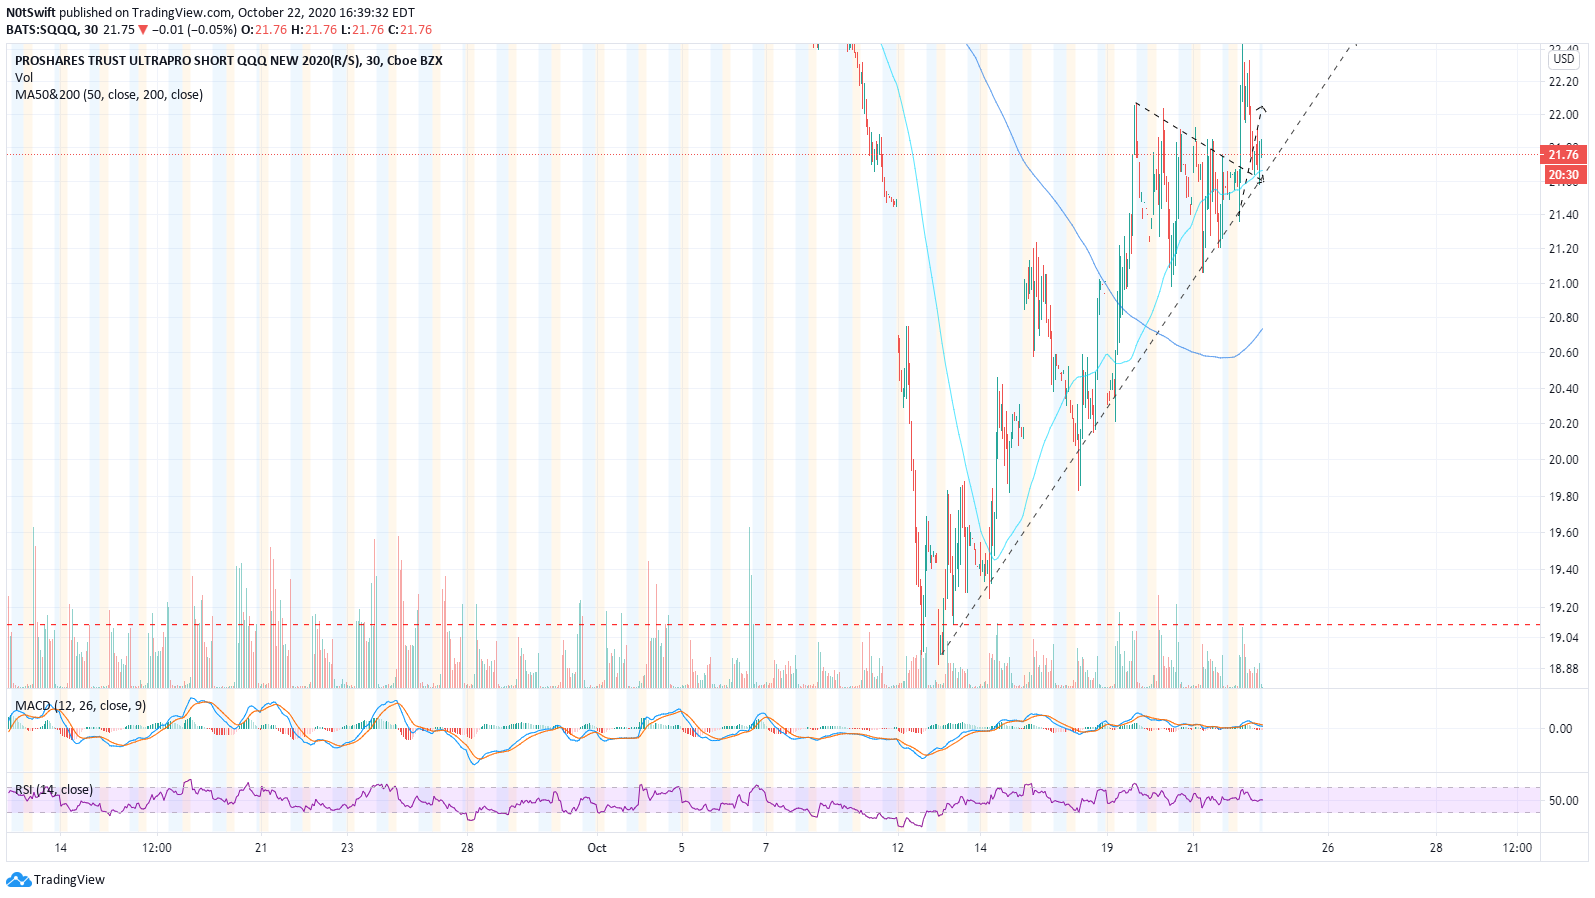This screenshot has width=1595, height=898.
Task: Click the chart title PROSHARES TRUST ULTRAPRO SHORT QQQ
Action: point(229,61)
